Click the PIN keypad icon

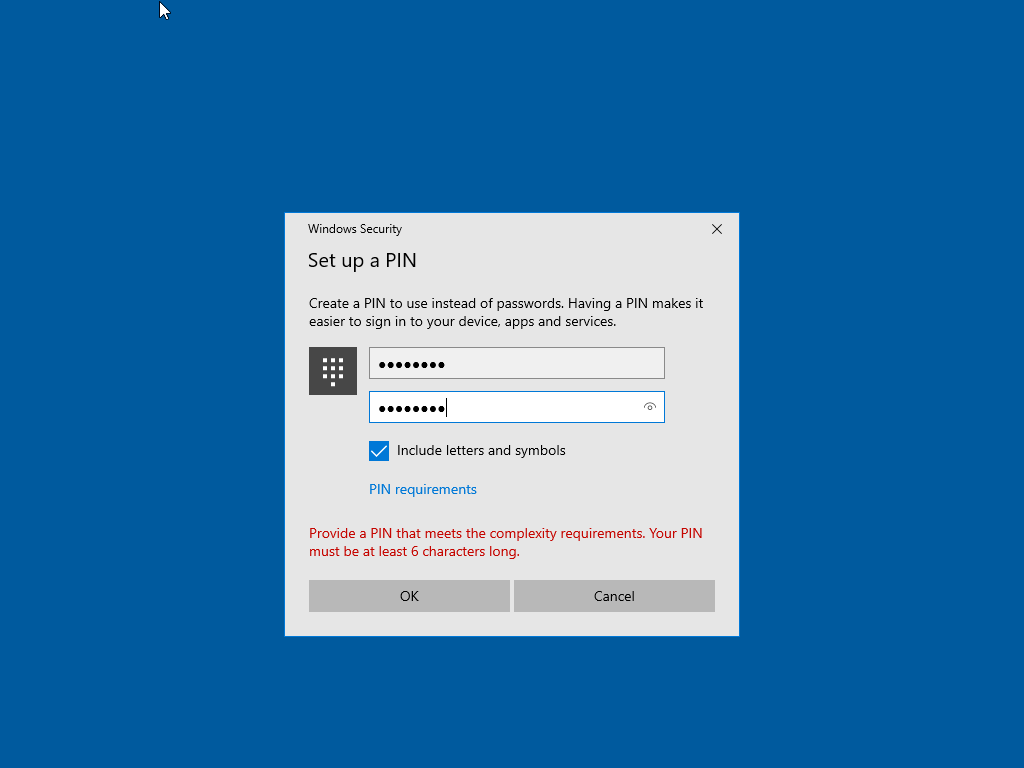[333, 371]
